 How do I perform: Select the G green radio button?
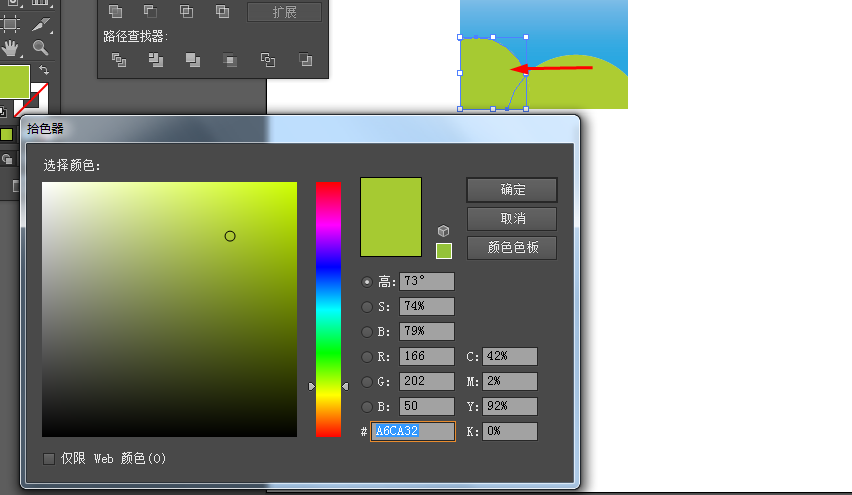tap(367, 382)
